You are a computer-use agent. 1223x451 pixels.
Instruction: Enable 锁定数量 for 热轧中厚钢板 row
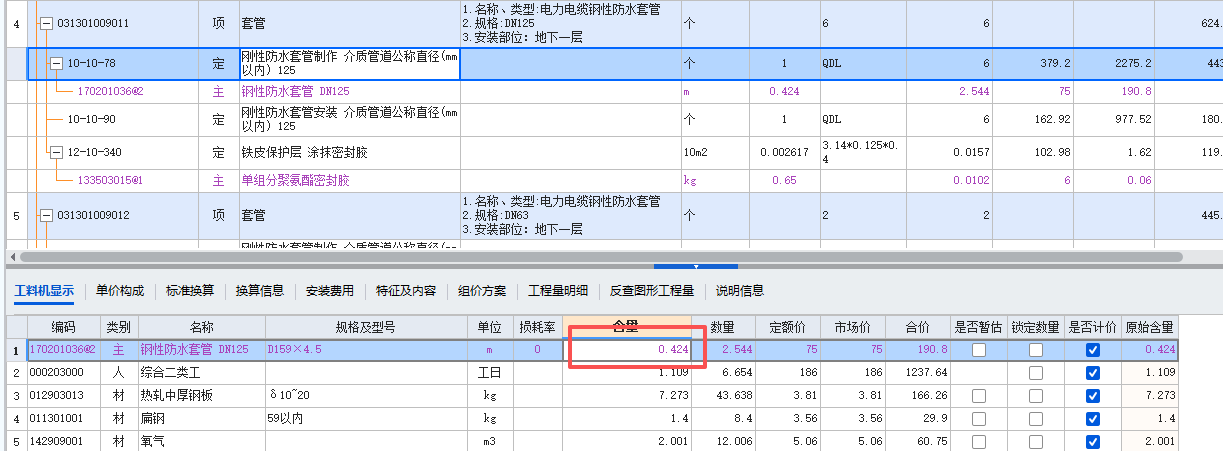[x=1036, y=395]
